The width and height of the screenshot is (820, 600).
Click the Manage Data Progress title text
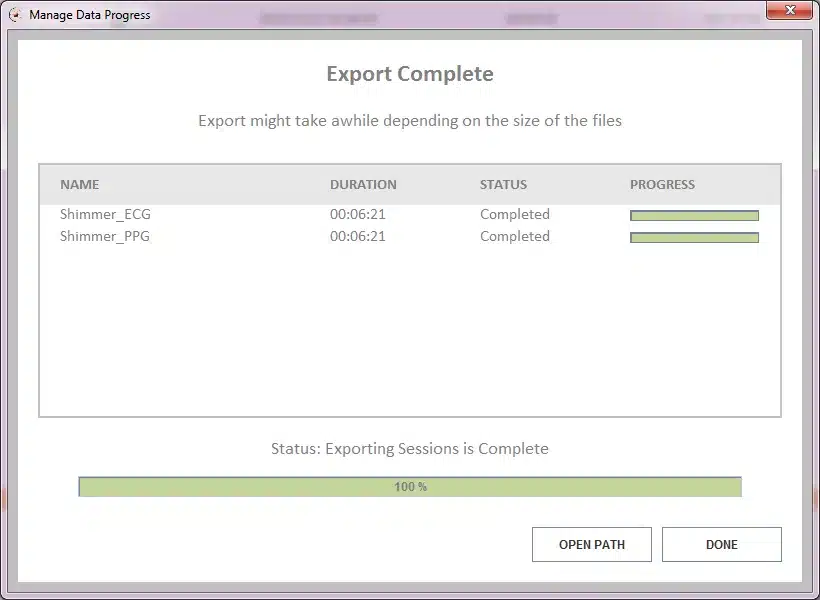[x=89, y=15]
